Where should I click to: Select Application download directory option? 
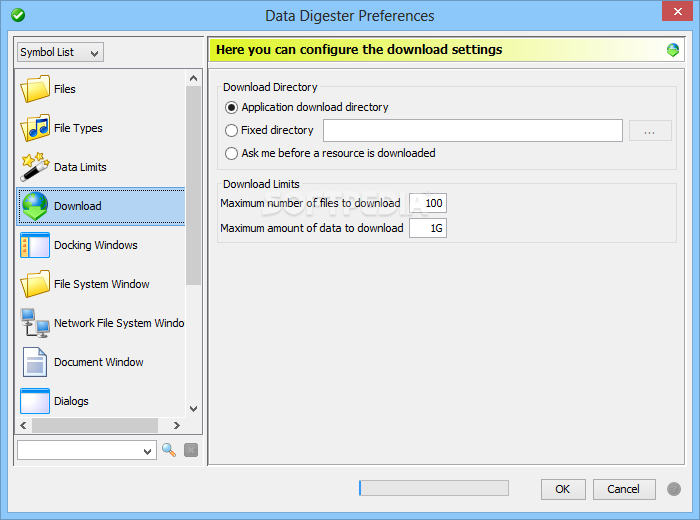click(307, 107)
